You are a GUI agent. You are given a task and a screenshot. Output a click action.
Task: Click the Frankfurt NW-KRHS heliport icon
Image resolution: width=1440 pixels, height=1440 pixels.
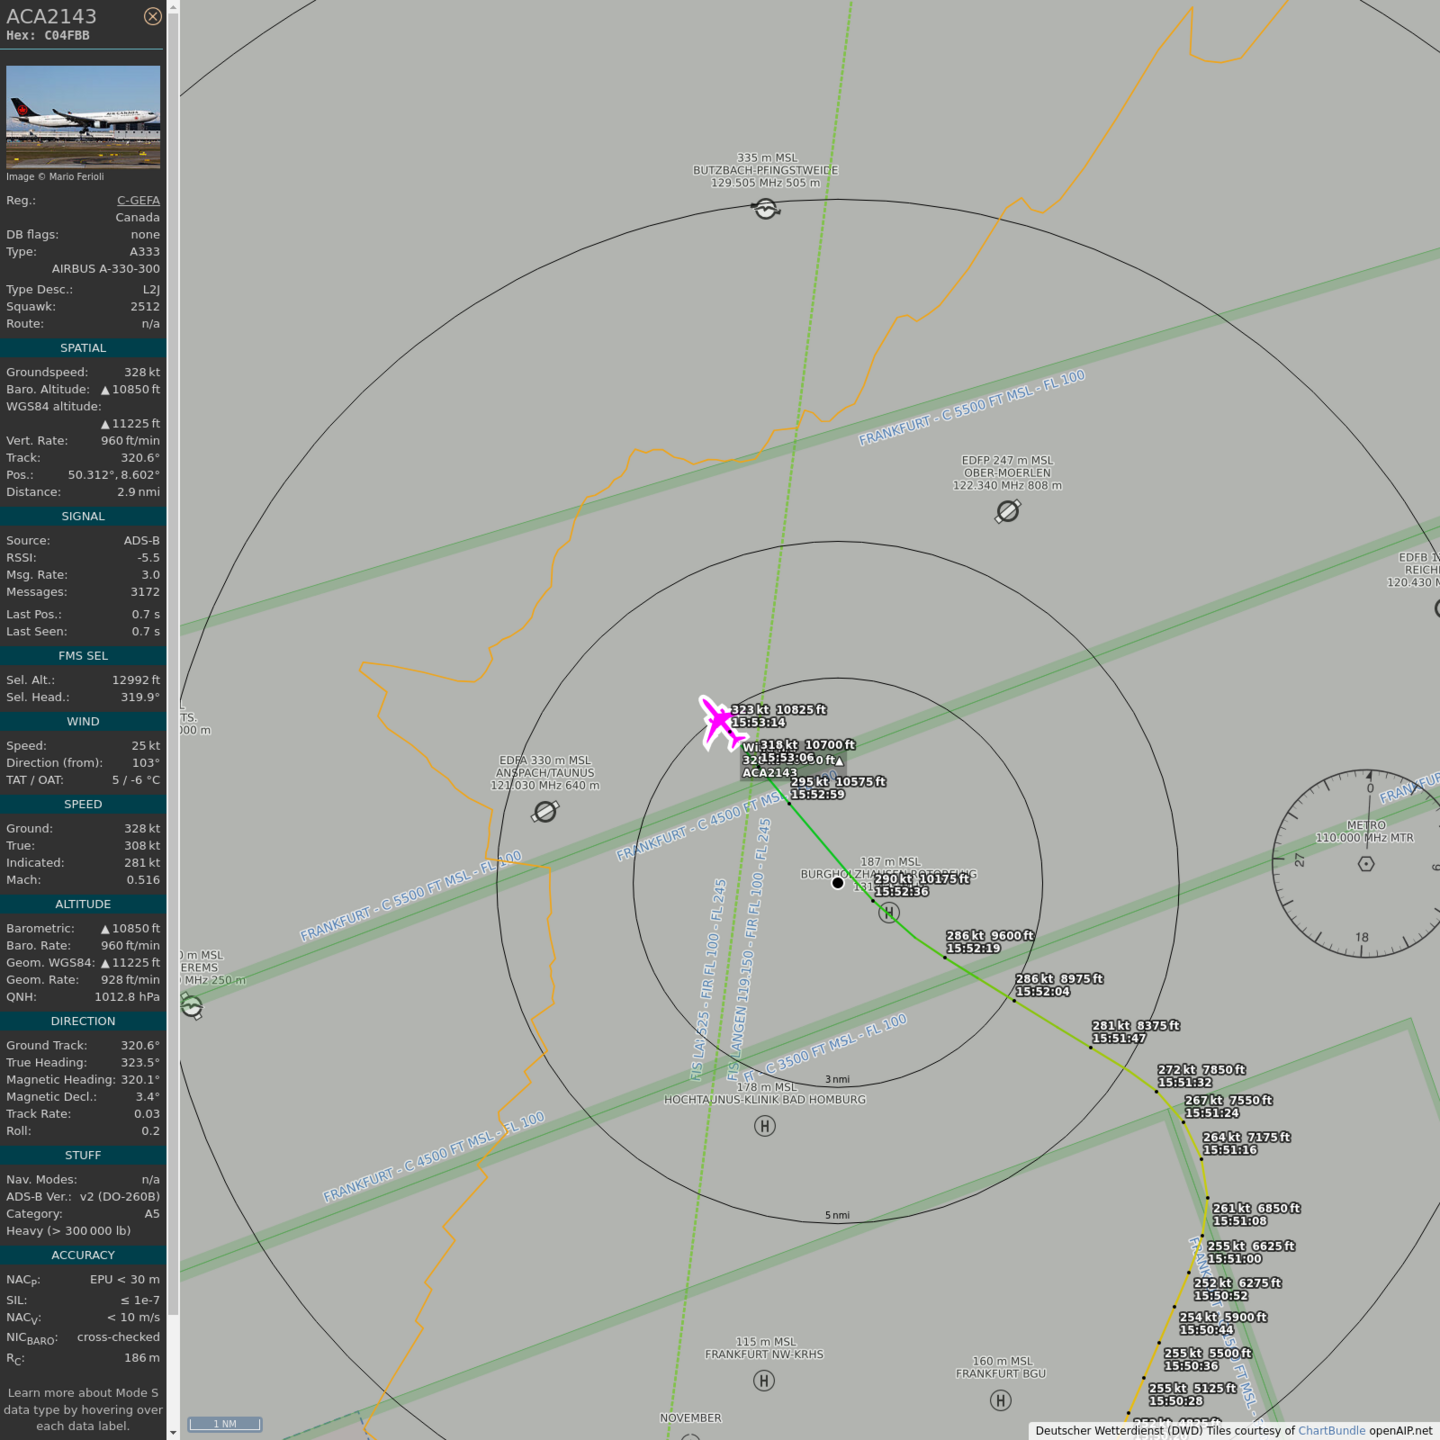(x=764, y=1381)
